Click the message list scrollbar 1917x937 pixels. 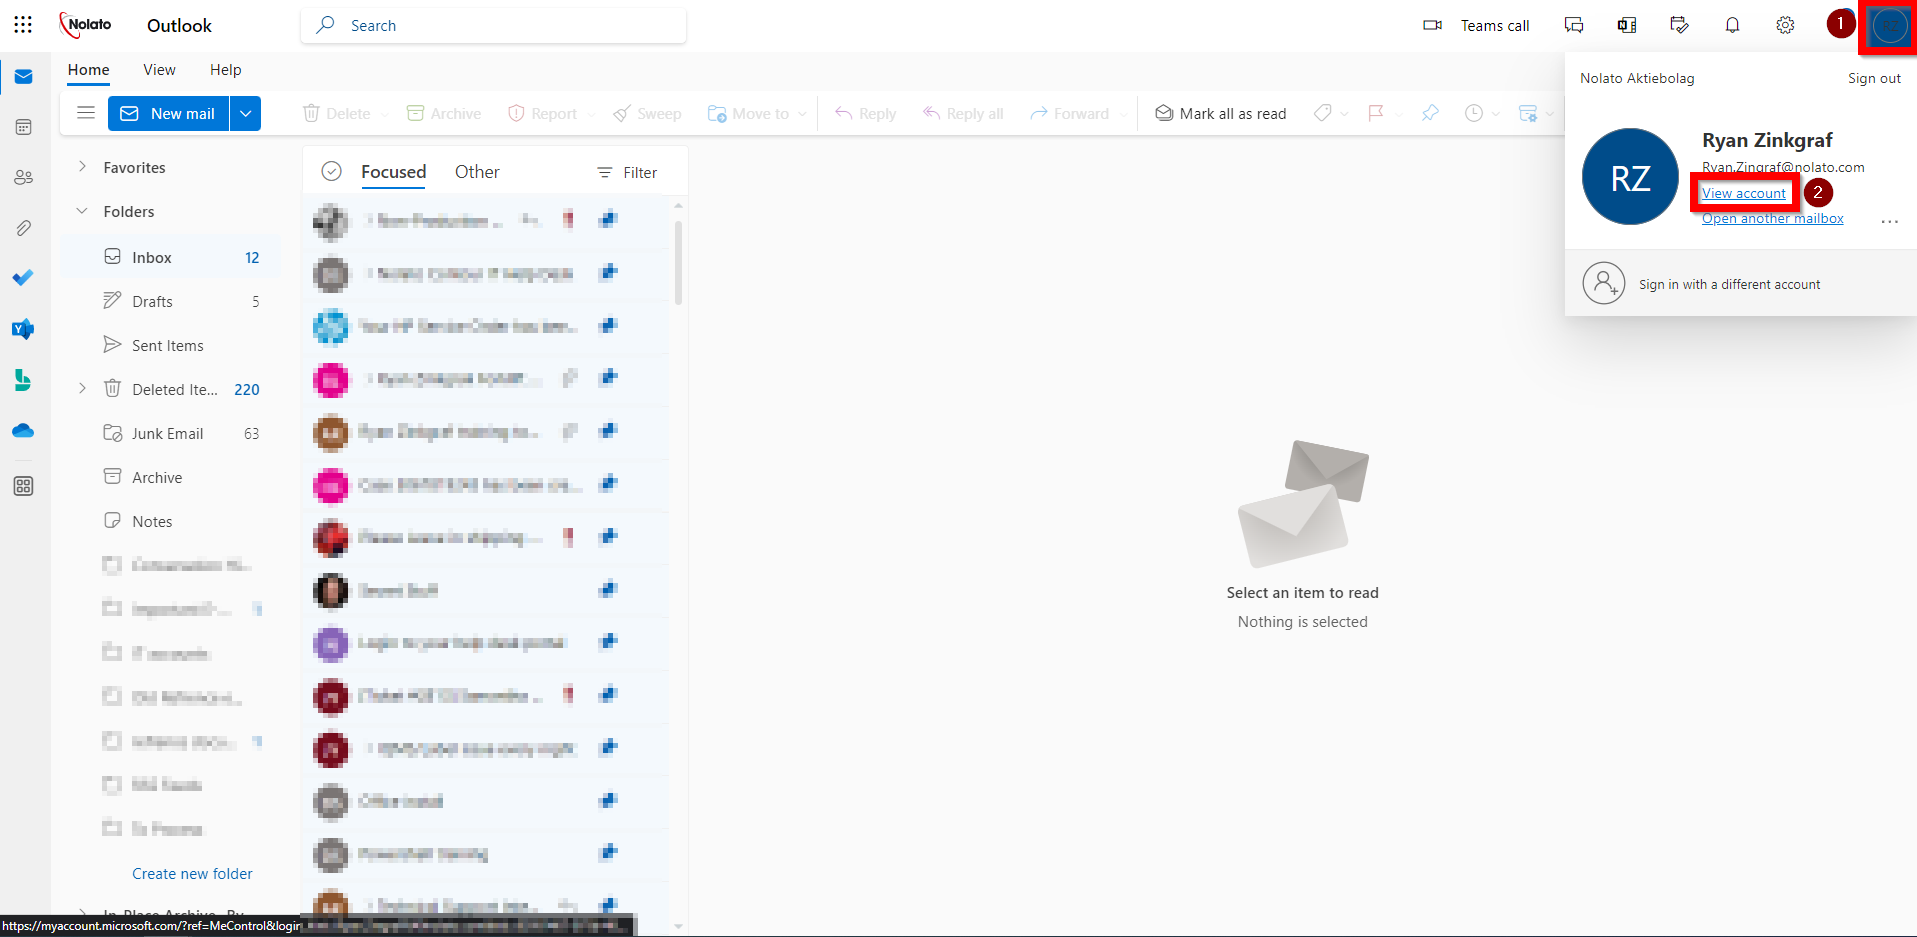pyautogui.click(x=679, y=262)
